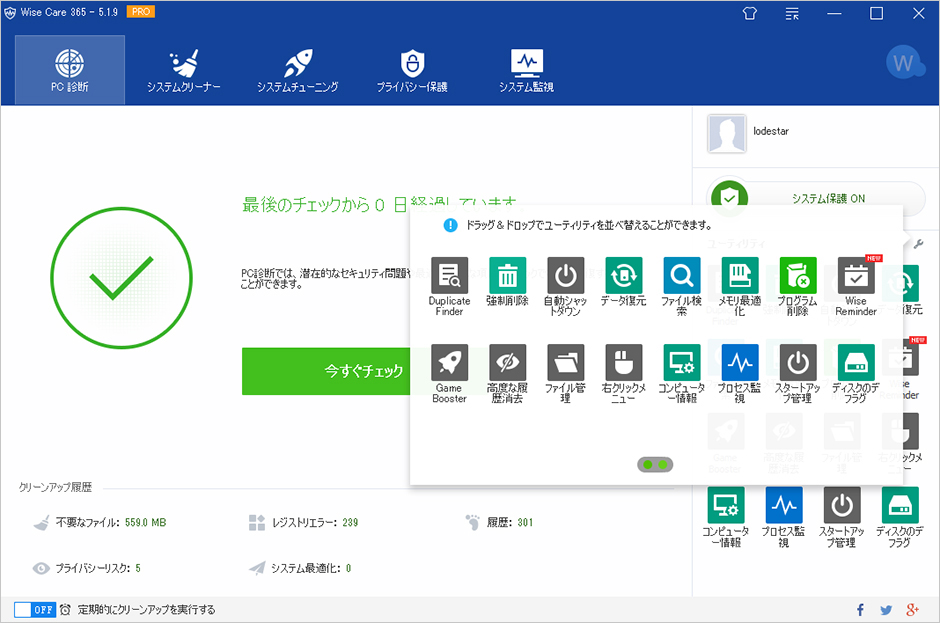Click データ復元 recovery icon in the popup

tap(623, 276)
